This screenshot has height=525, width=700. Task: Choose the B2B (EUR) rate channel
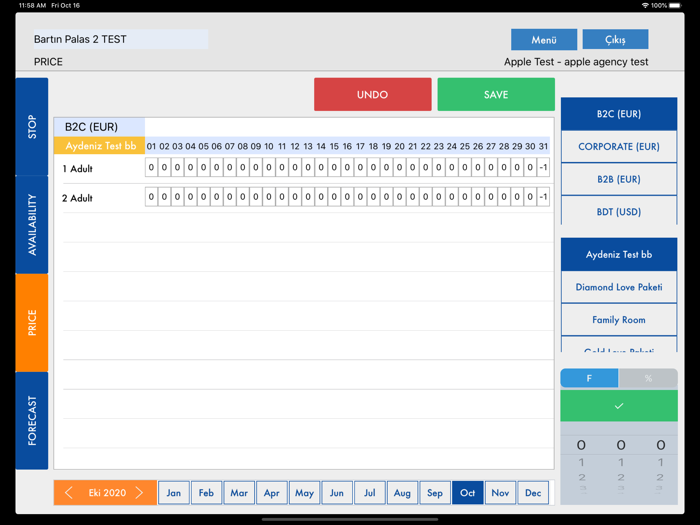[619, 179]
